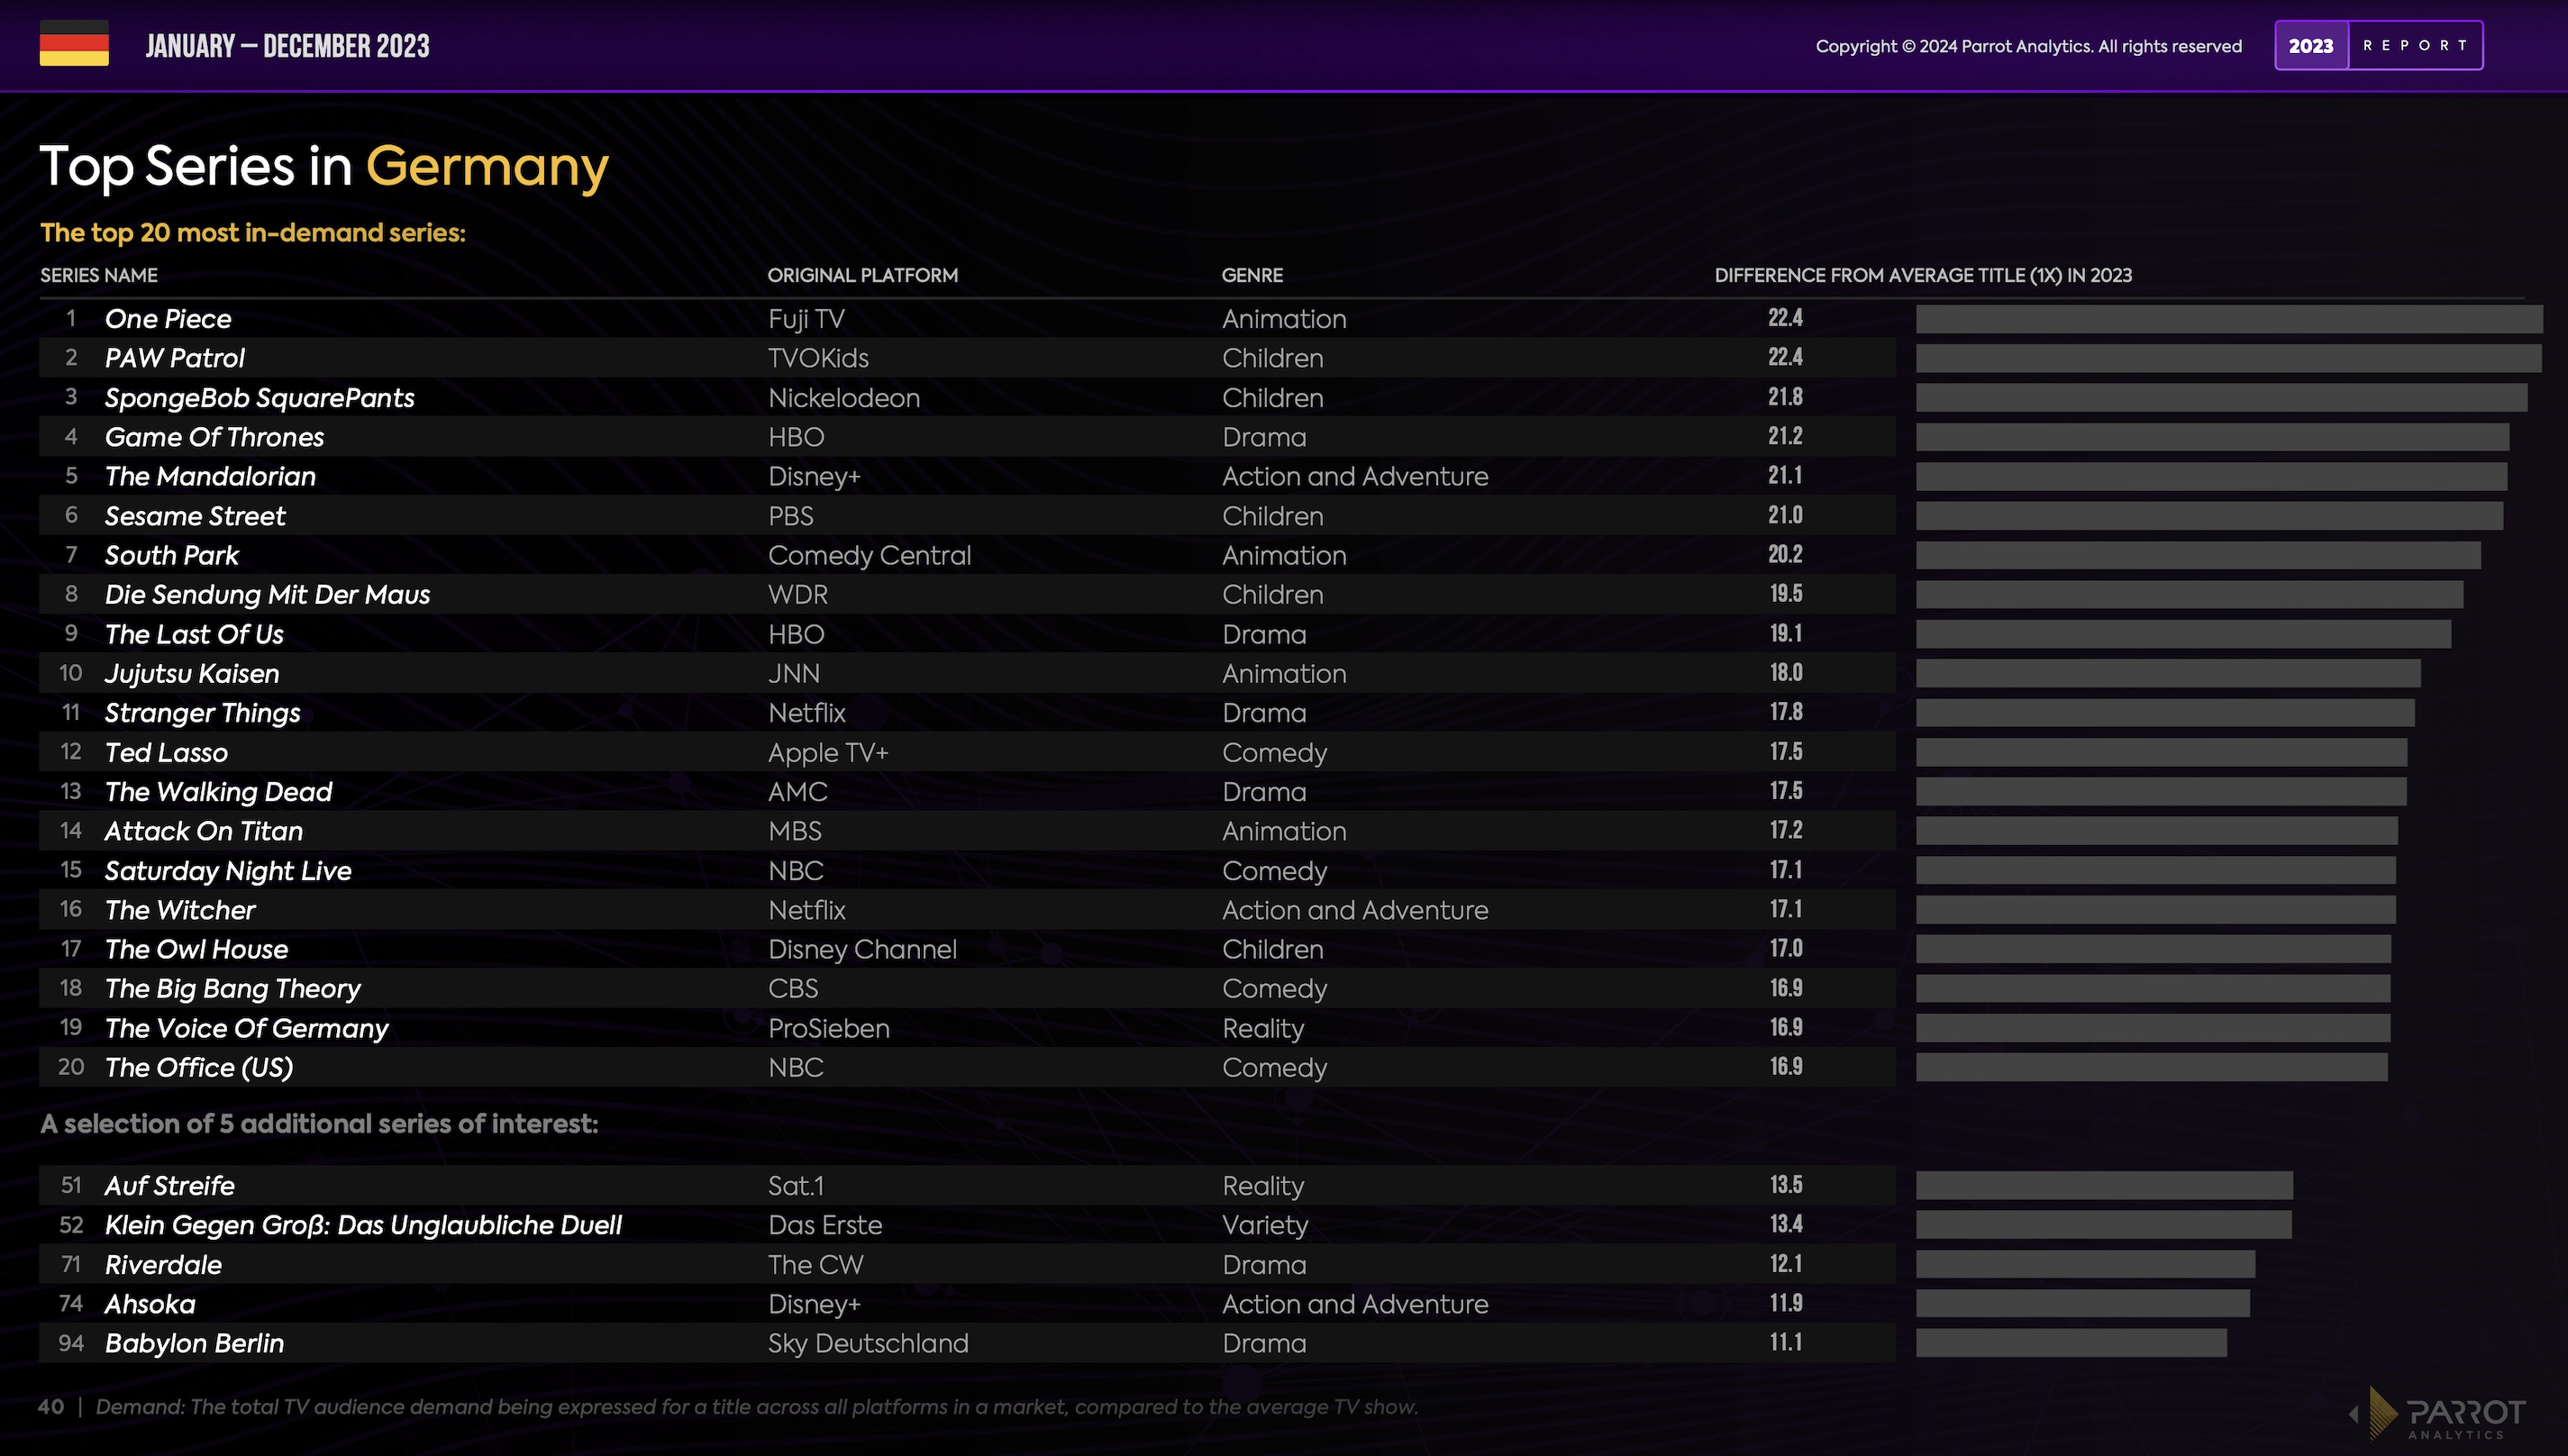This screenshot has width=2568, height=1456.
Task: Click the One Piece demand bar
Action: pyautogui.click(x=2229, y=319)
